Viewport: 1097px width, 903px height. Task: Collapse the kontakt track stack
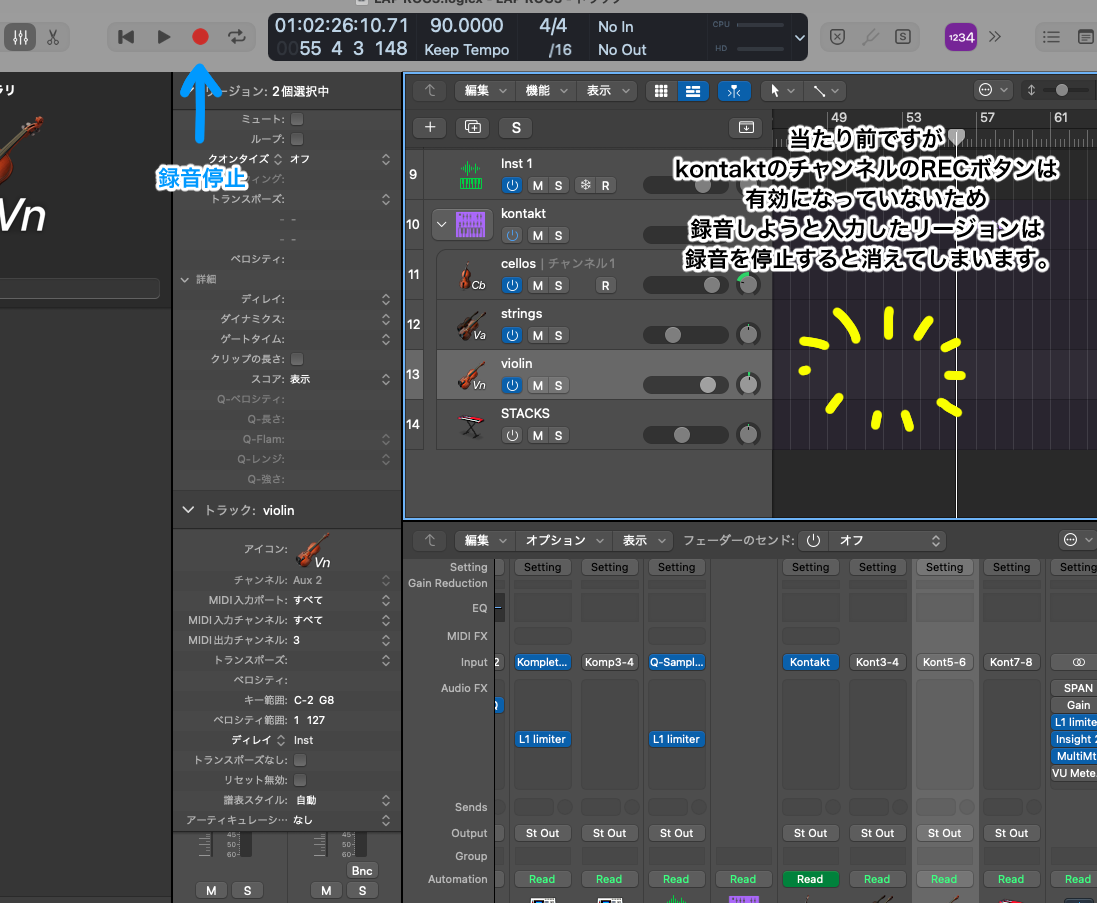click(441, 224)
